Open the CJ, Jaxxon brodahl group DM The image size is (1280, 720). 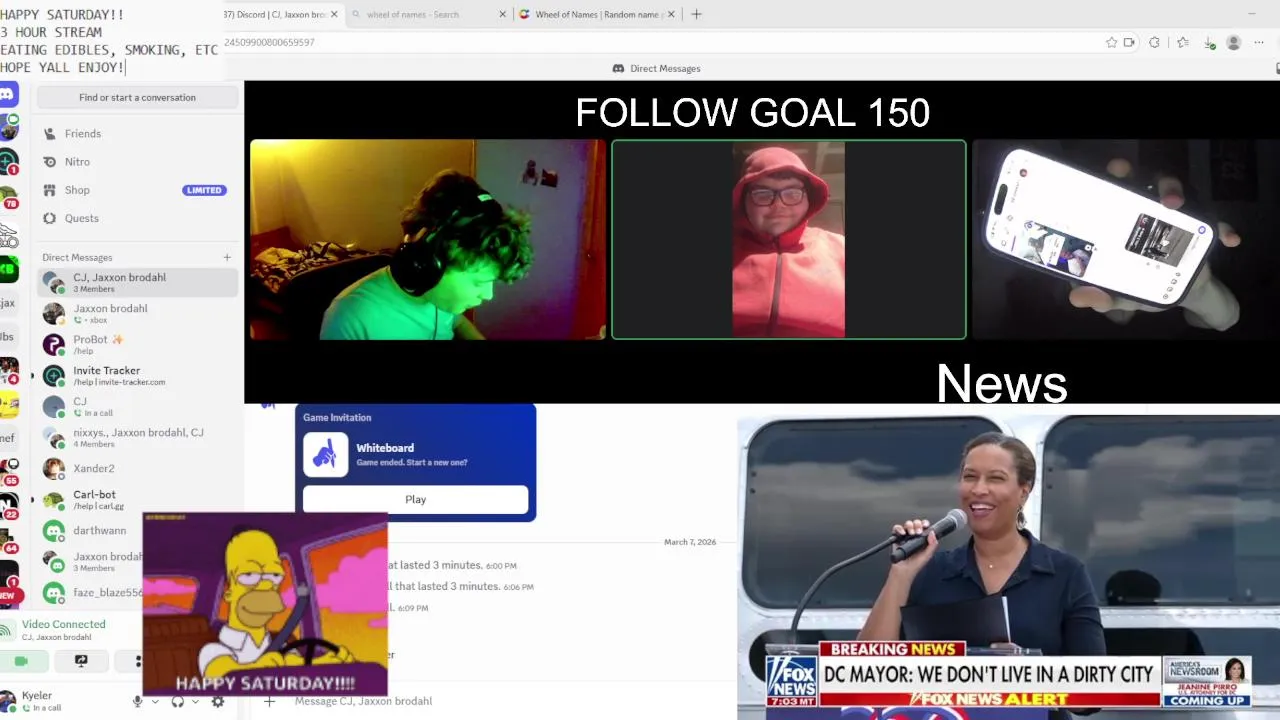[138, 282]
